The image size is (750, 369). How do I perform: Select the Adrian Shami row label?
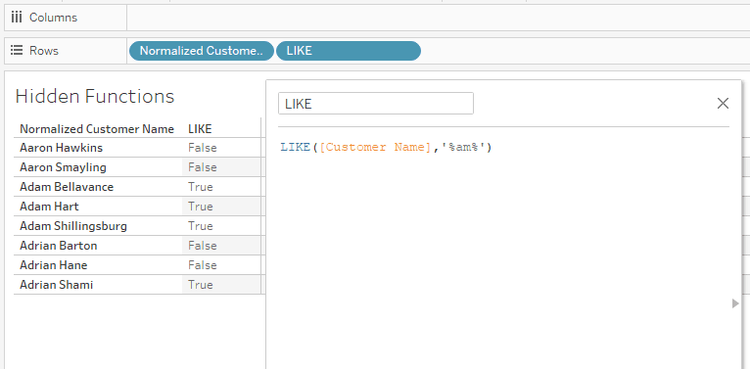click(x=56, y=285)
